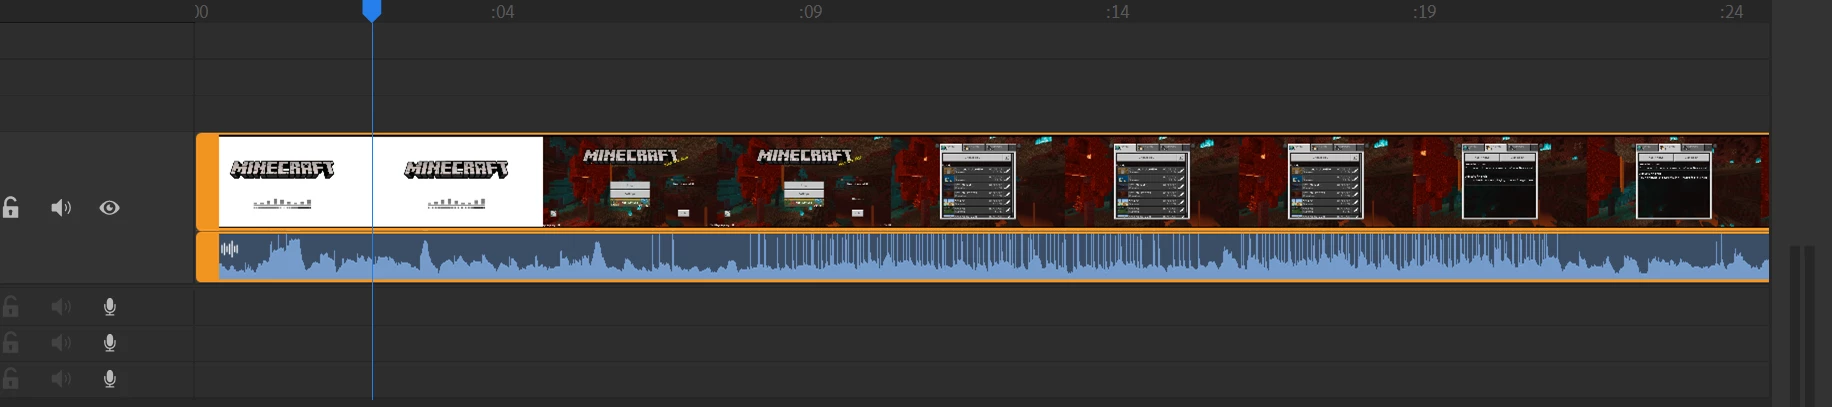The height and width of the screenshot is (407, 1832).
Task: Jump to the :04 mark on the ruler
Action: coord(502,12)
